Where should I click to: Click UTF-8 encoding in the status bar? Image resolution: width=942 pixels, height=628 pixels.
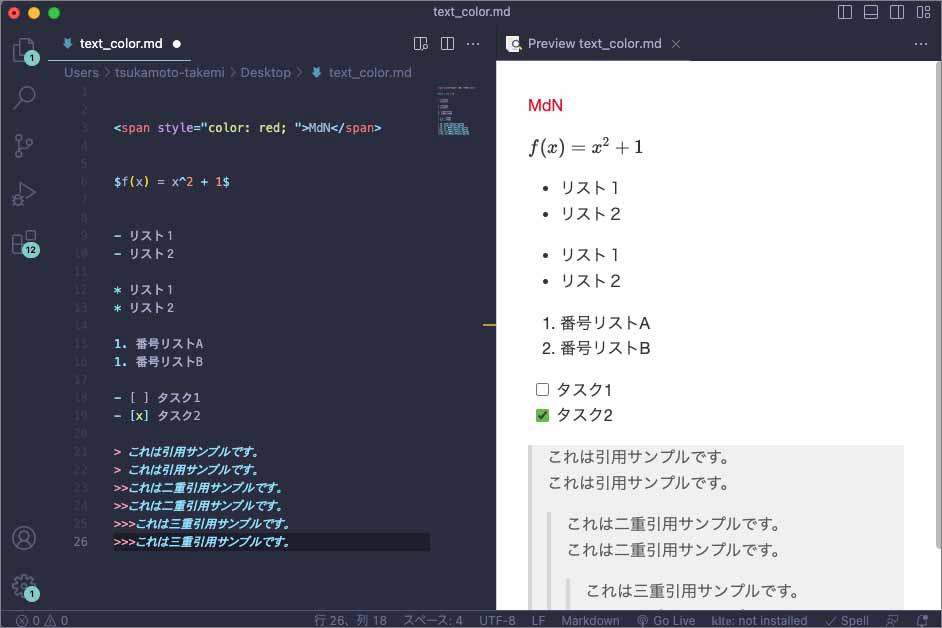[x=497, y=620]
